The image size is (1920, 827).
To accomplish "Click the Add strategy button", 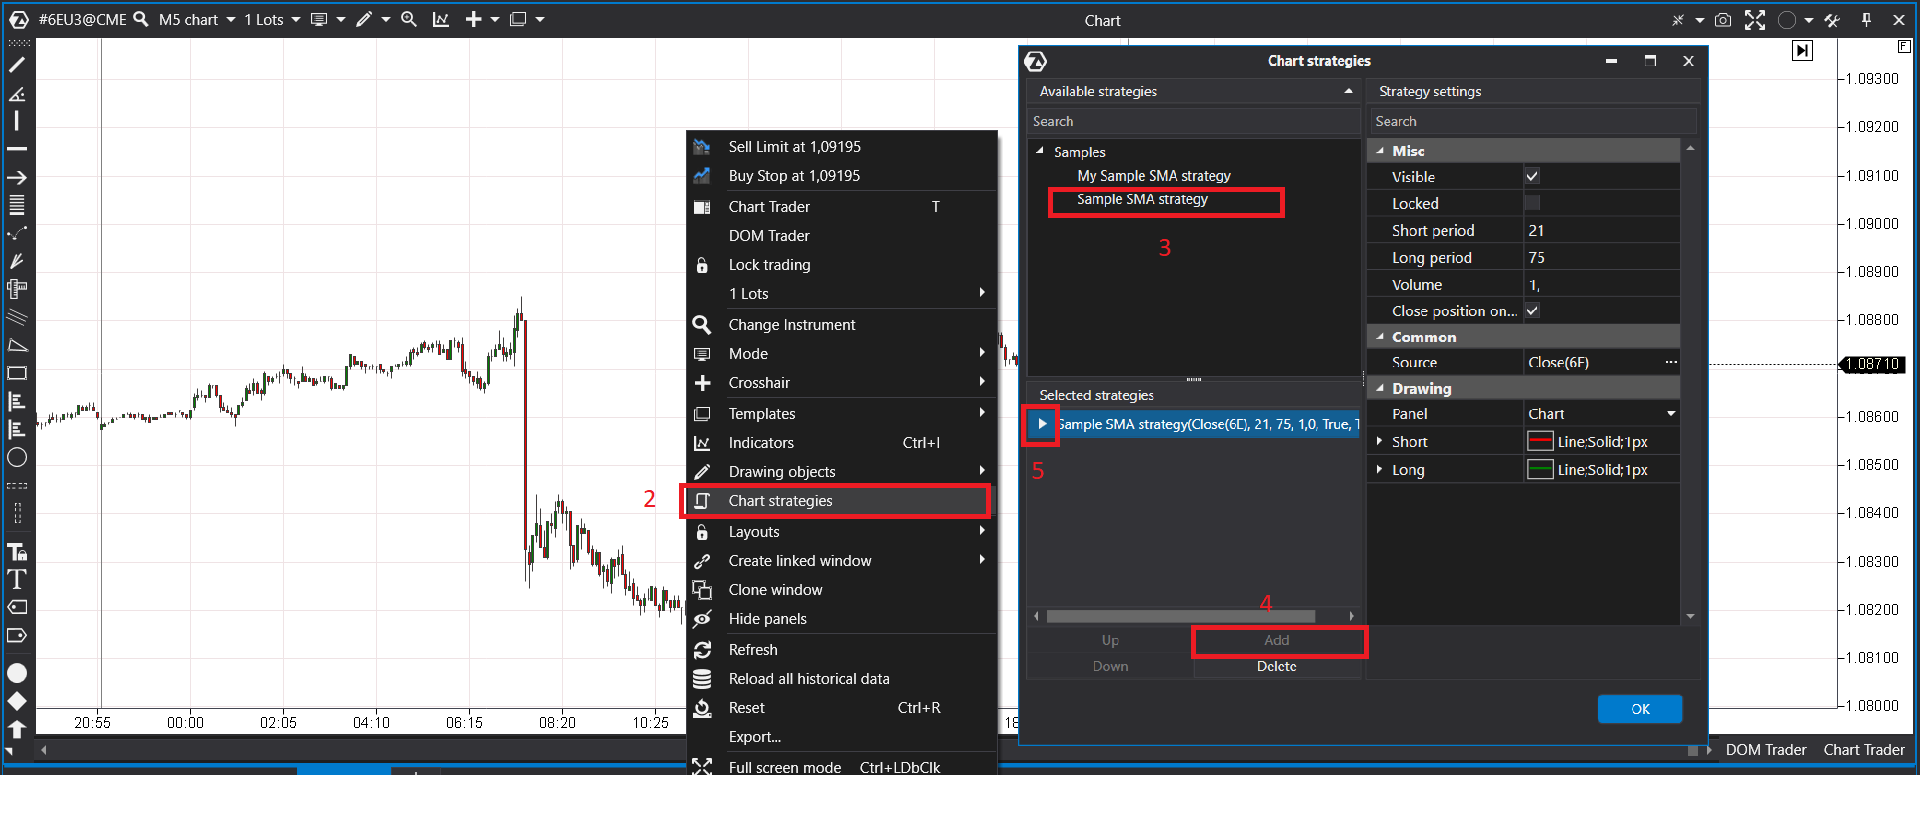I will click(1277, 640).
